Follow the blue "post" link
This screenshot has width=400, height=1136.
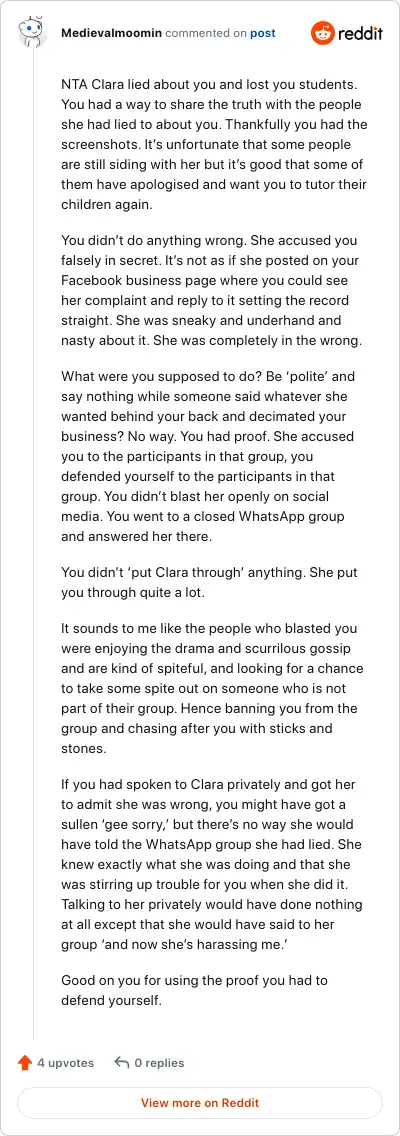point(262,33)
